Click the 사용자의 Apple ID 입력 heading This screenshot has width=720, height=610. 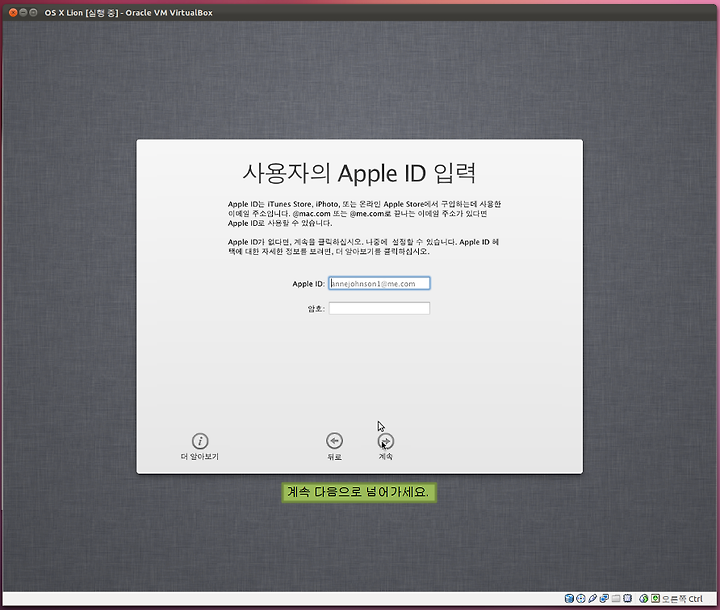pos(359,173)
